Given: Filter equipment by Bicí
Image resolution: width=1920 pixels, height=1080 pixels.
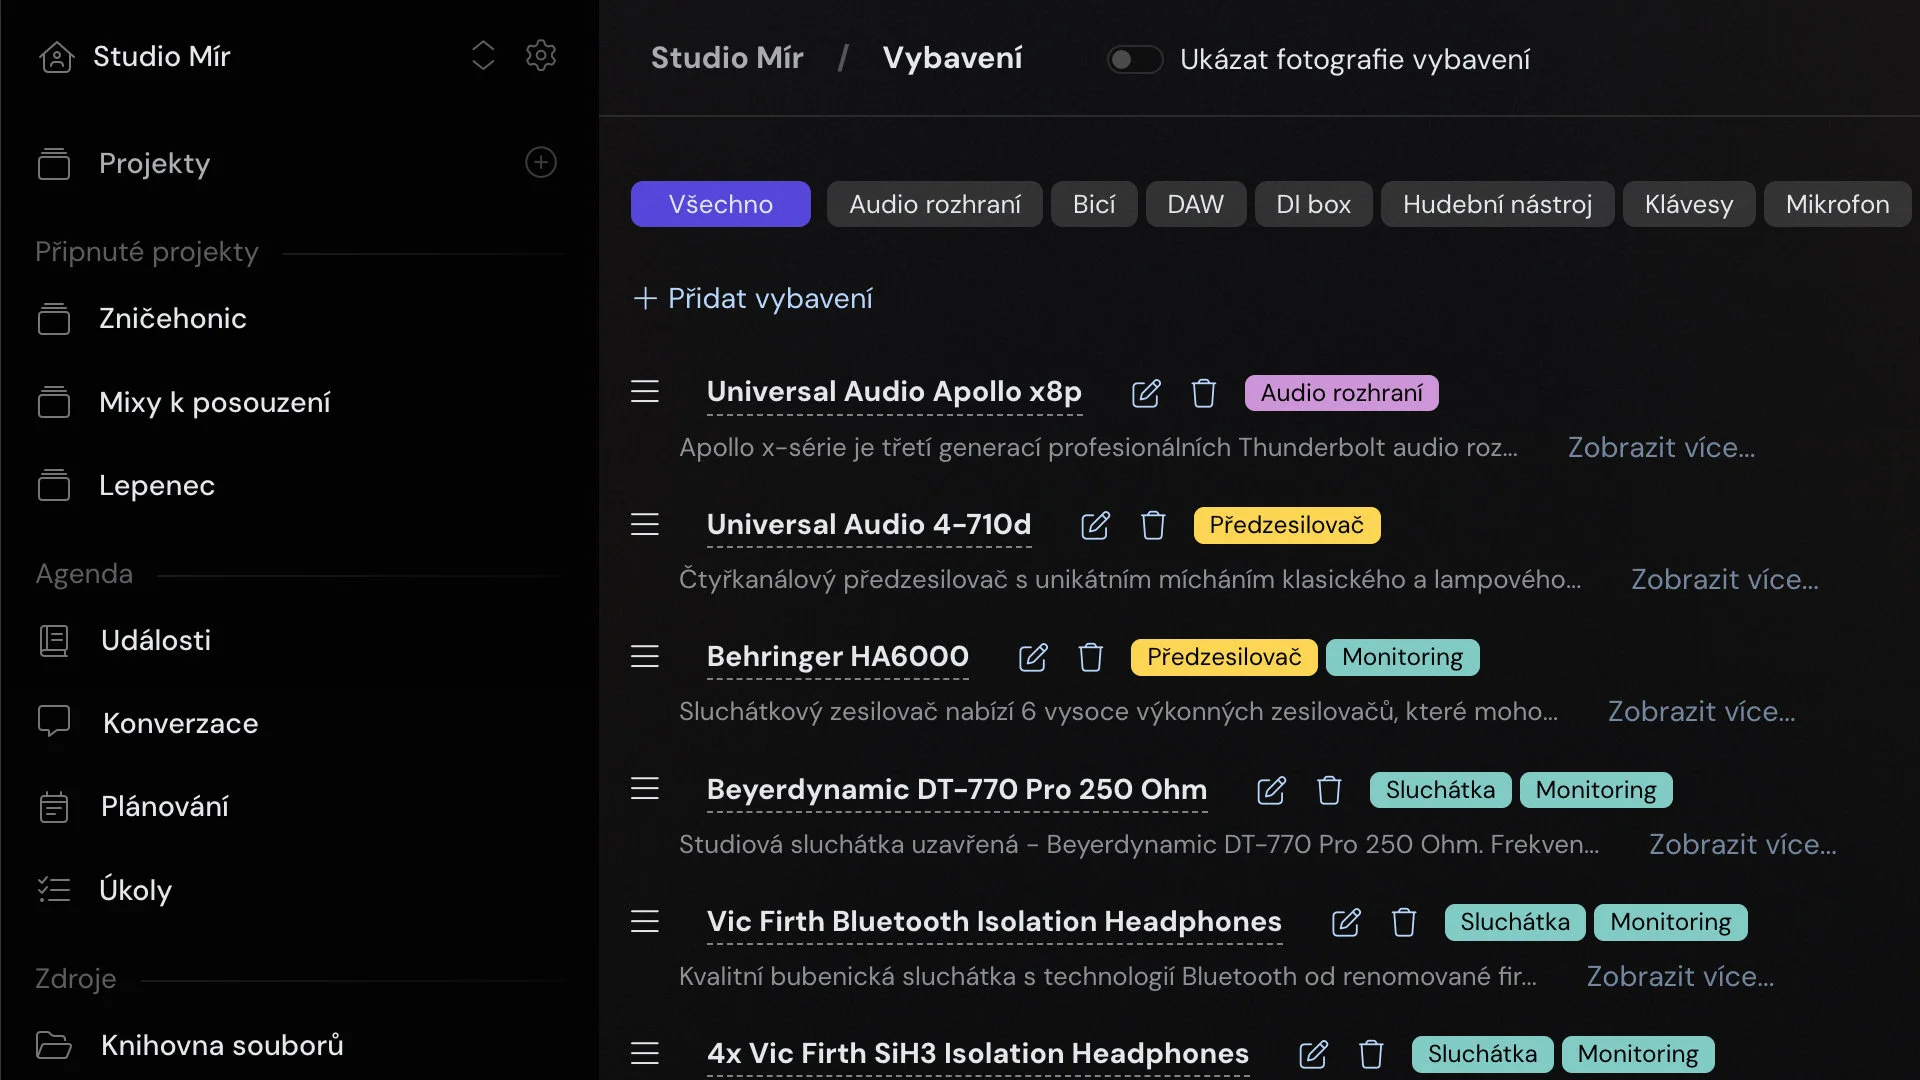Looking at the screenshot, I should click(1094, 204).
